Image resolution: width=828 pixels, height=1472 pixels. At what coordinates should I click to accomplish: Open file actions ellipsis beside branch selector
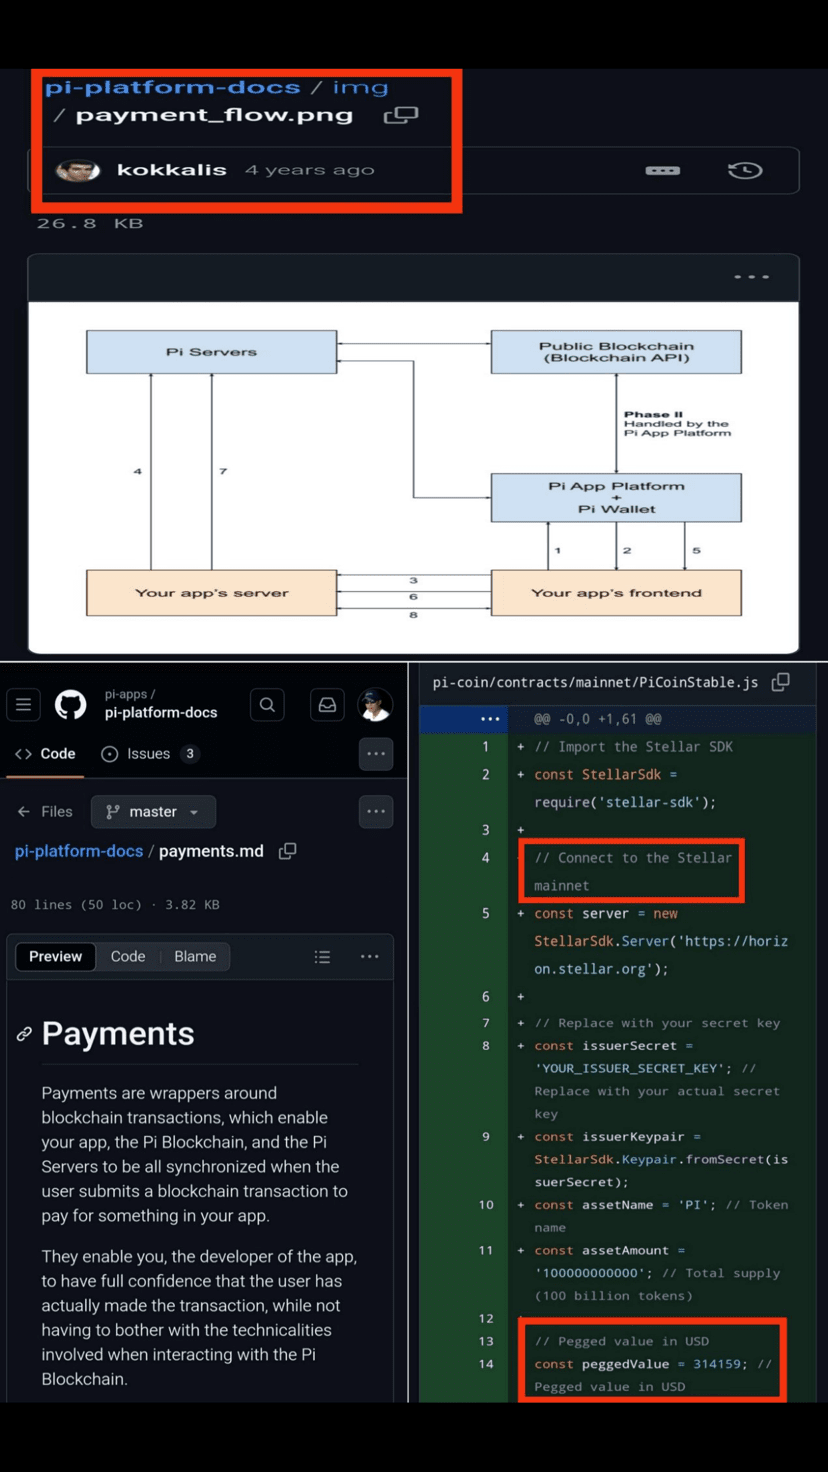376,812
